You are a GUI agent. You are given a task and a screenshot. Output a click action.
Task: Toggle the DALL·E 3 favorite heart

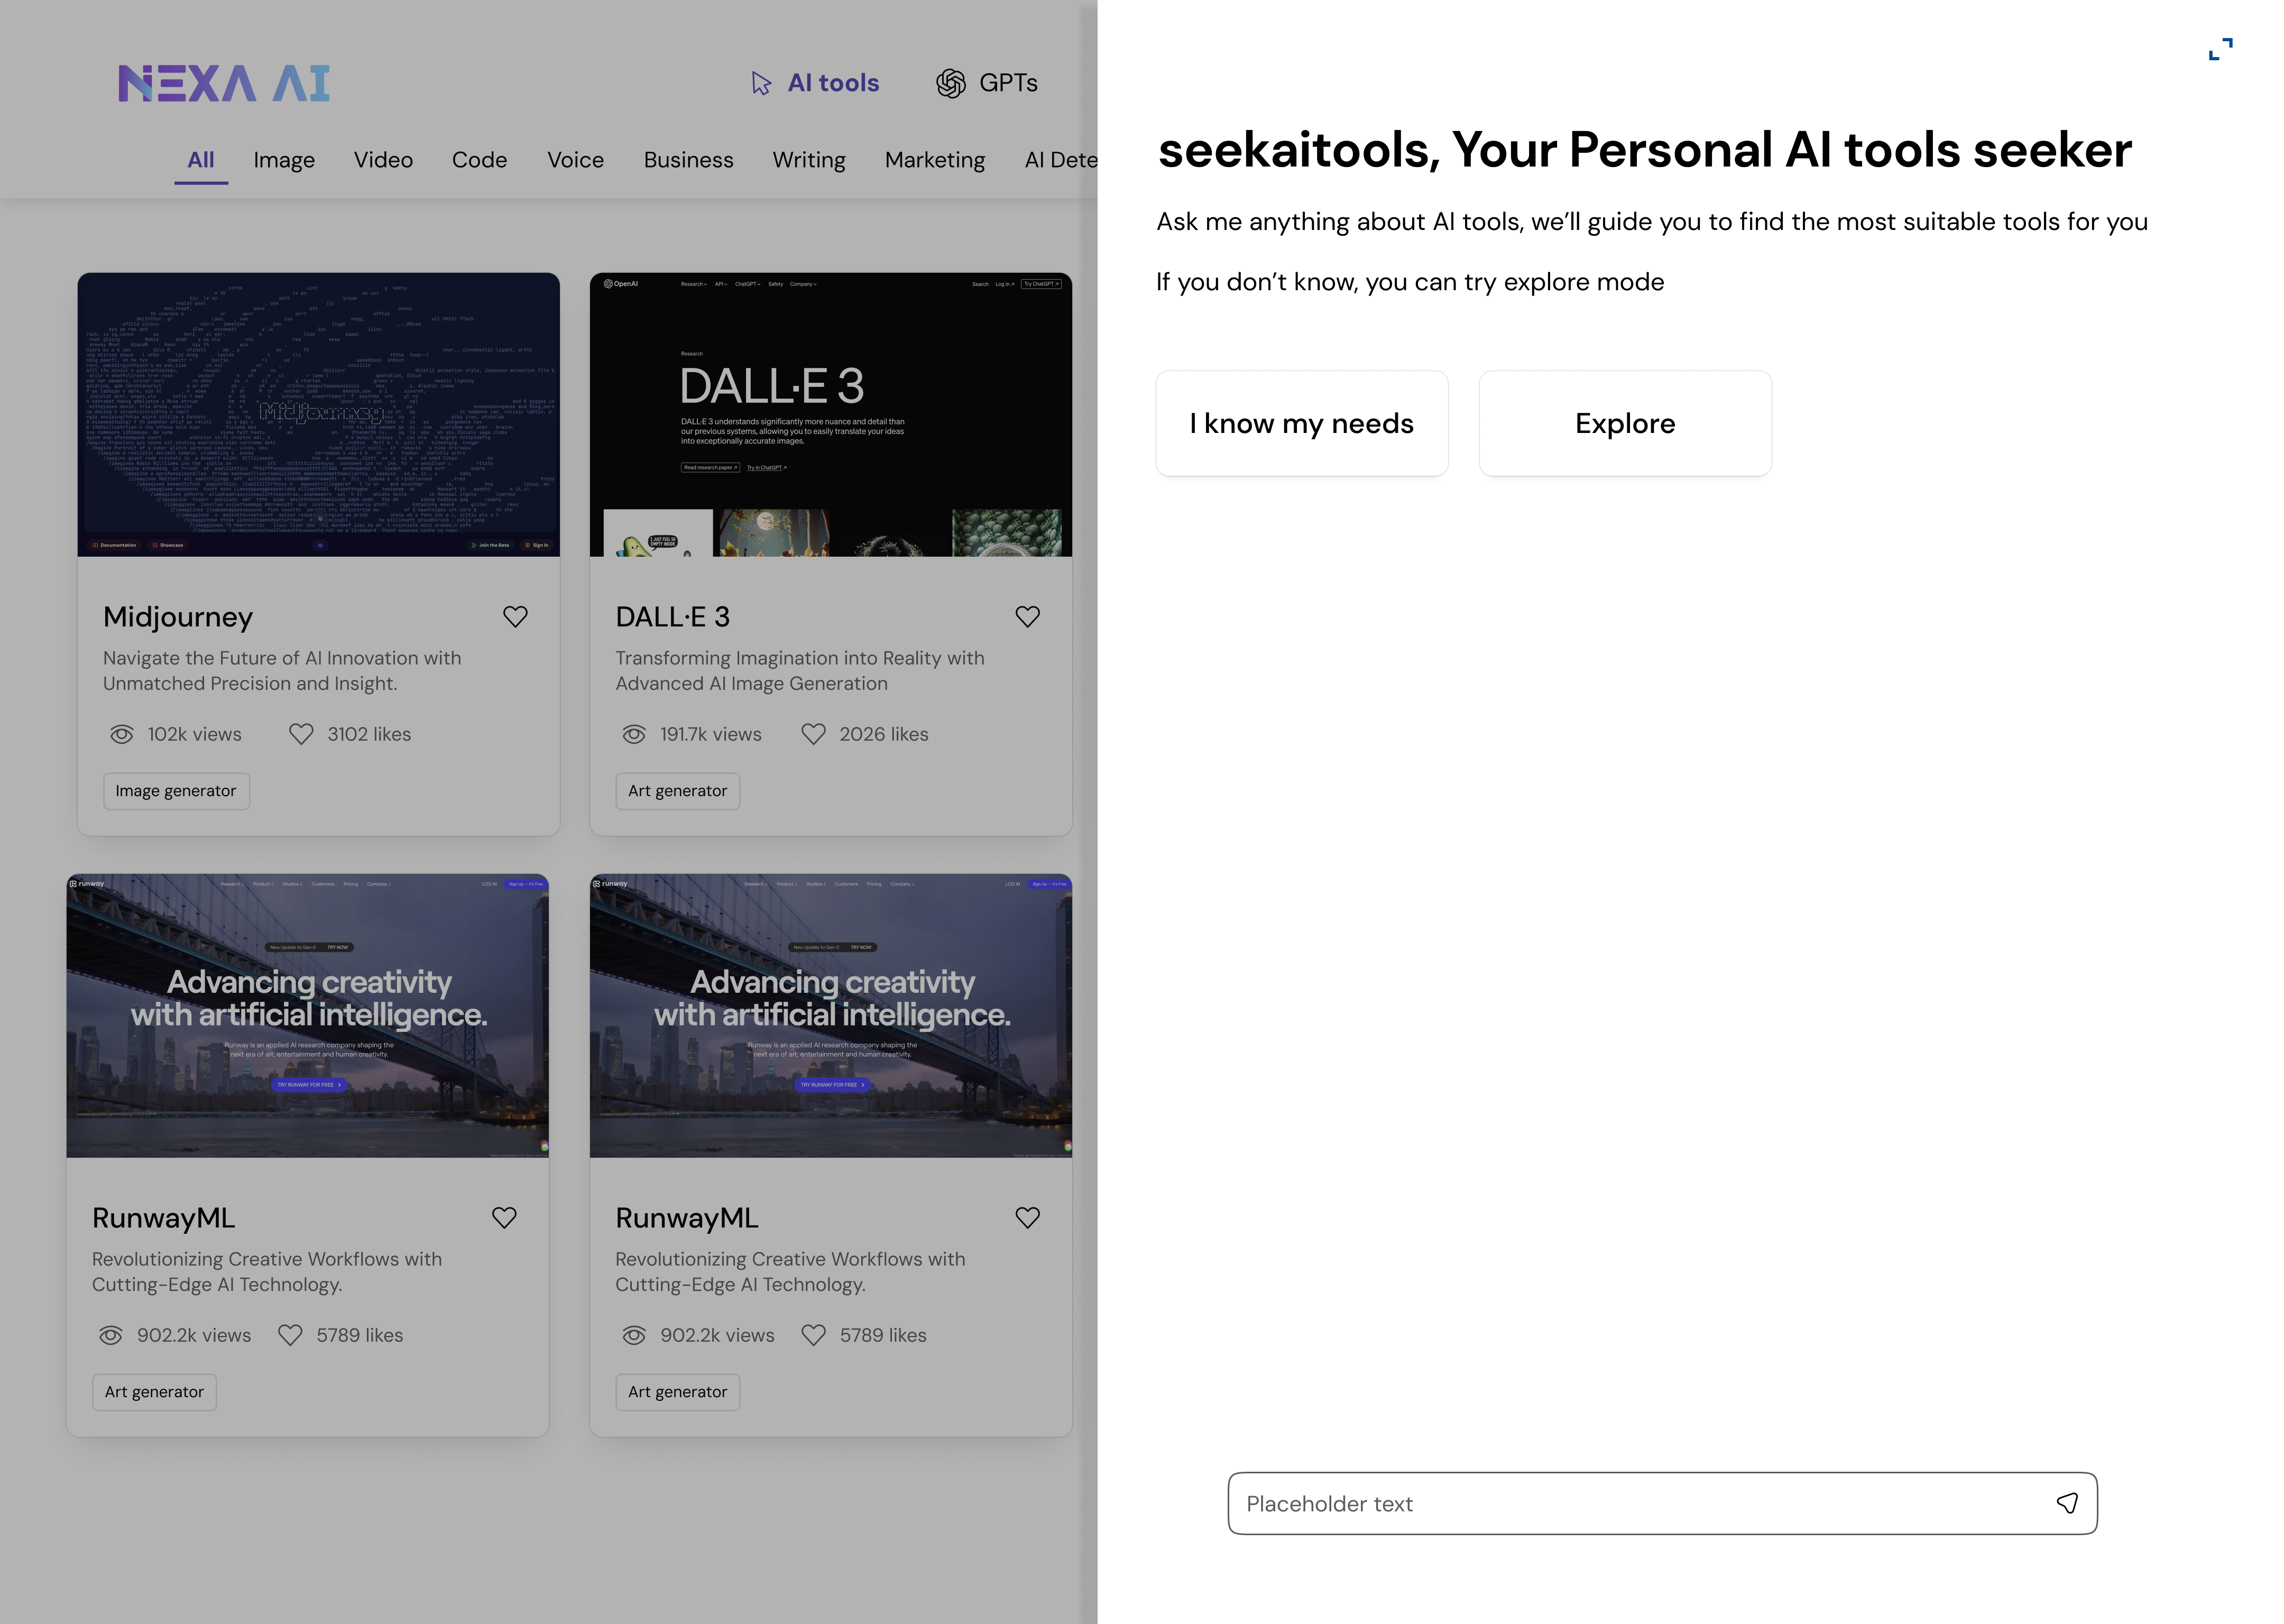1027,617
